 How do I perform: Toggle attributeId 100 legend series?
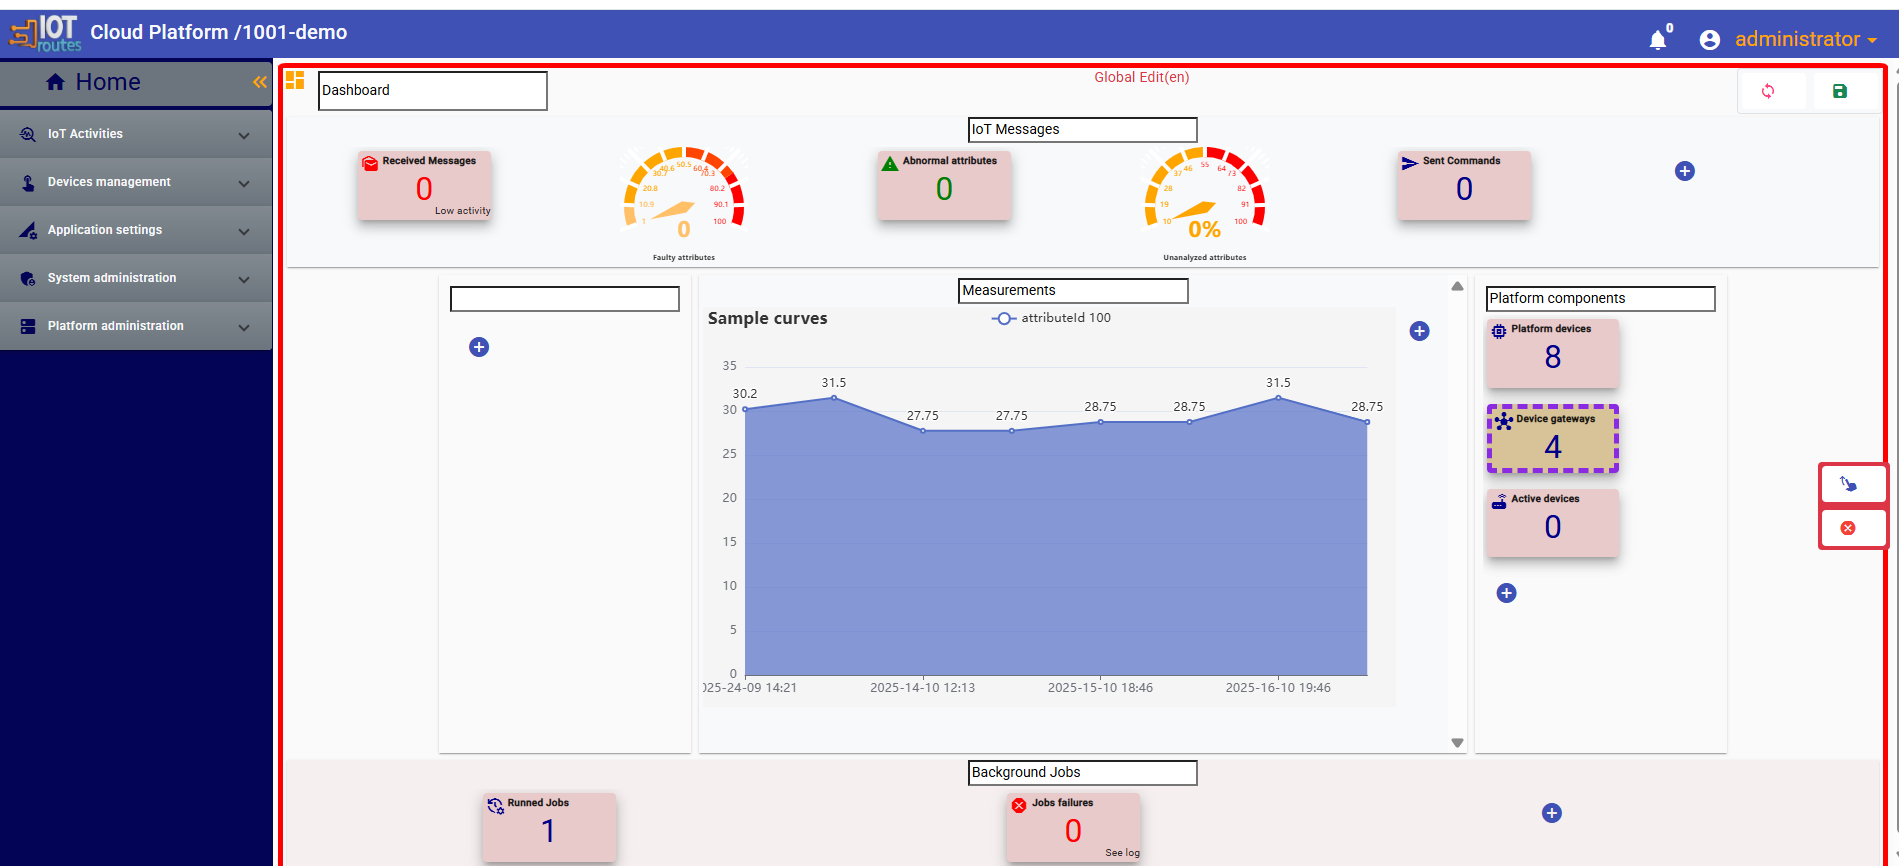click(x=1051, y=318)
